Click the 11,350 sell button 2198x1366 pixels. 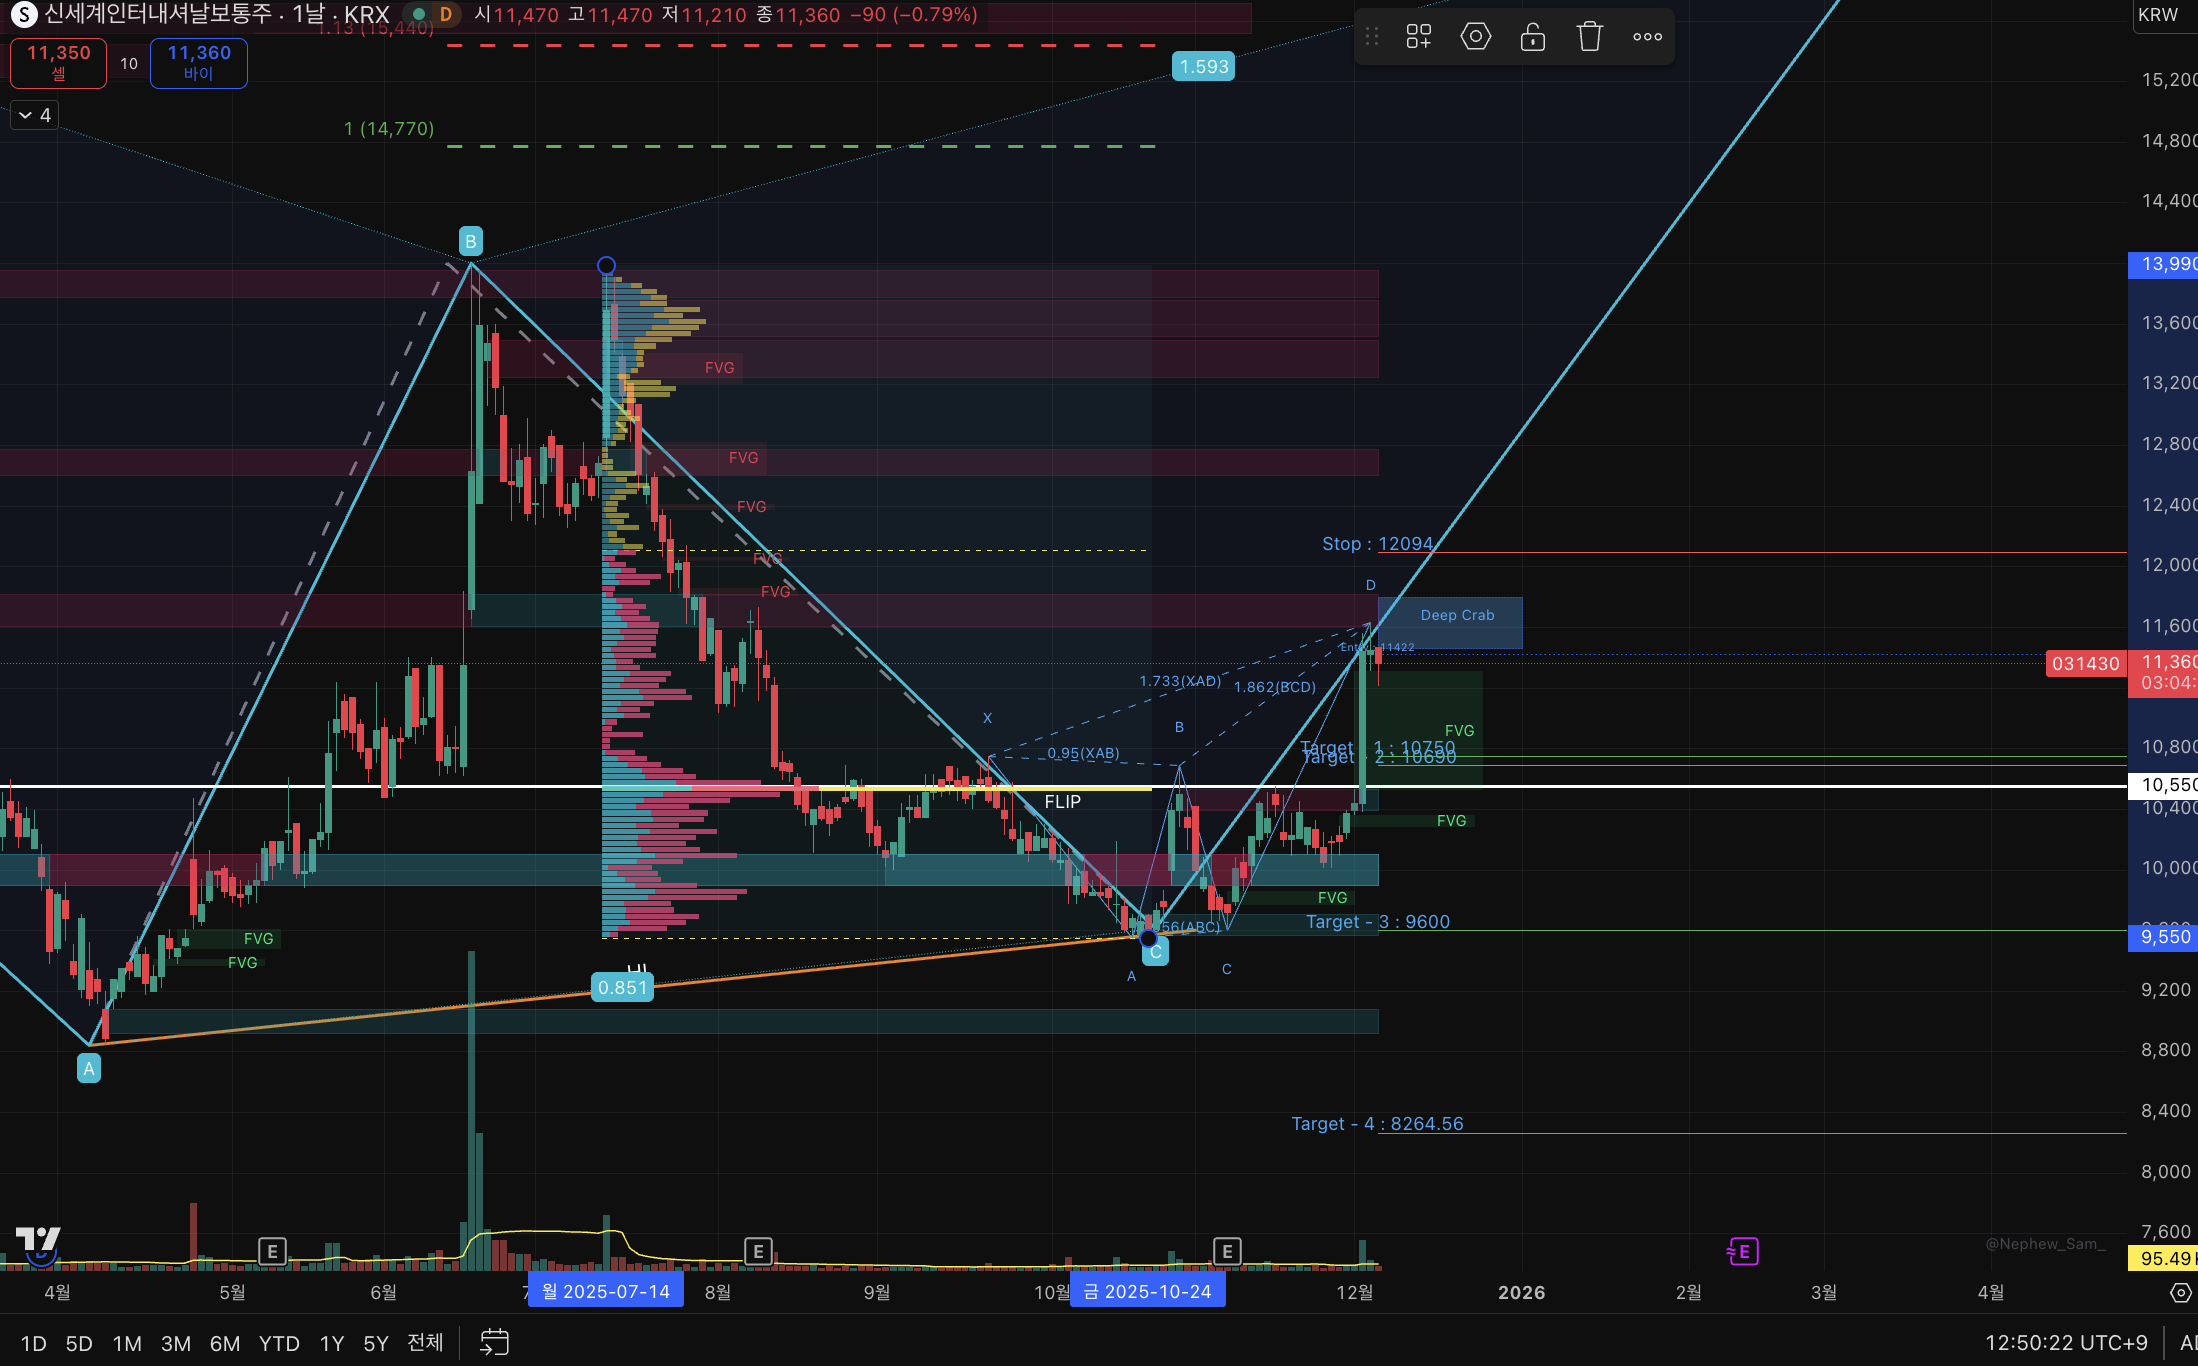point(58,62)
